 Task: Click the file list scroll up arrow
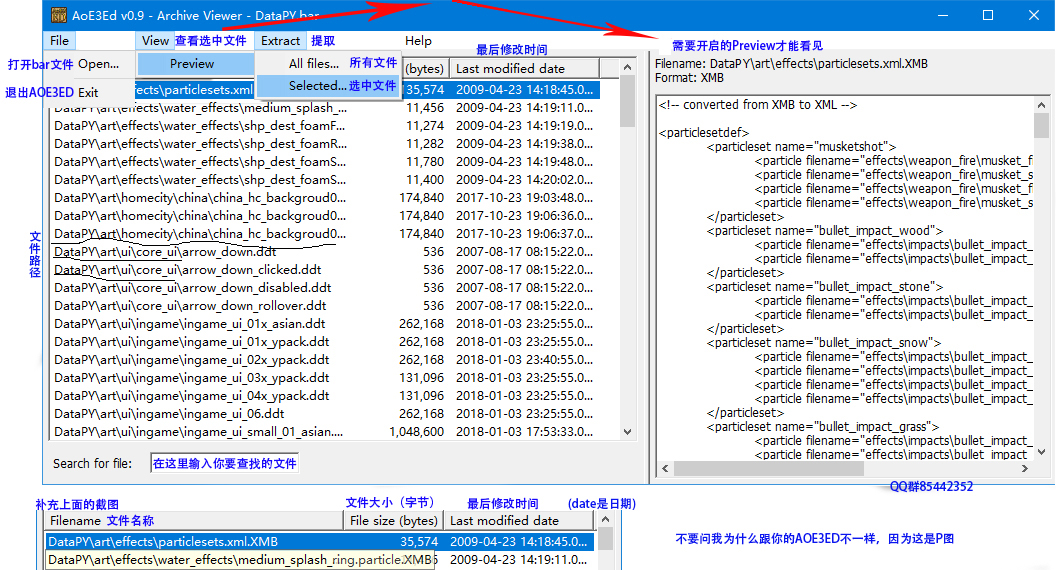click(628, 67)
